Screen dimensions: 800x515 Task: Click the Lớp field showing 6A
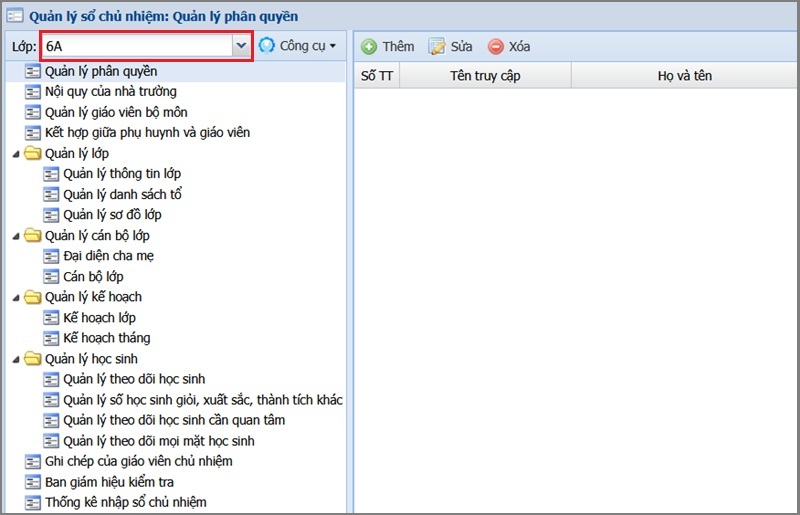pos(137,46)
